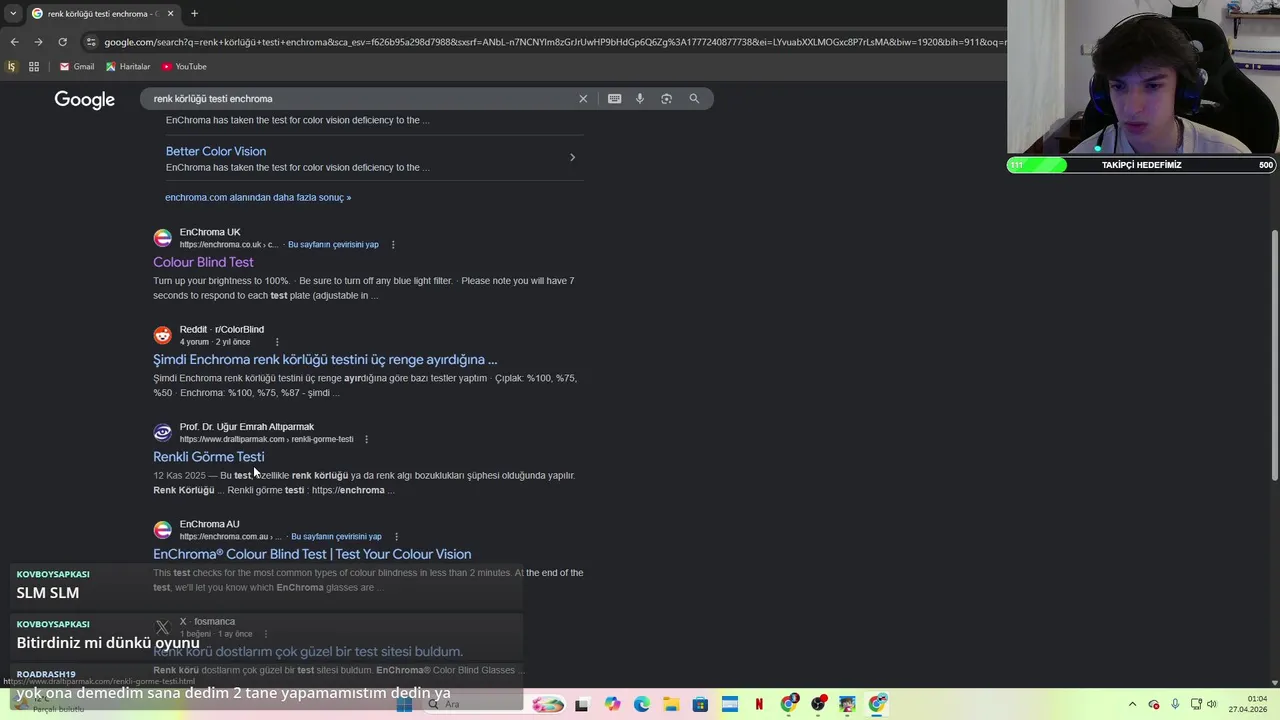
Task: Open Microsoft Edge from the taskbar
Action: click(x=641, y=705)
